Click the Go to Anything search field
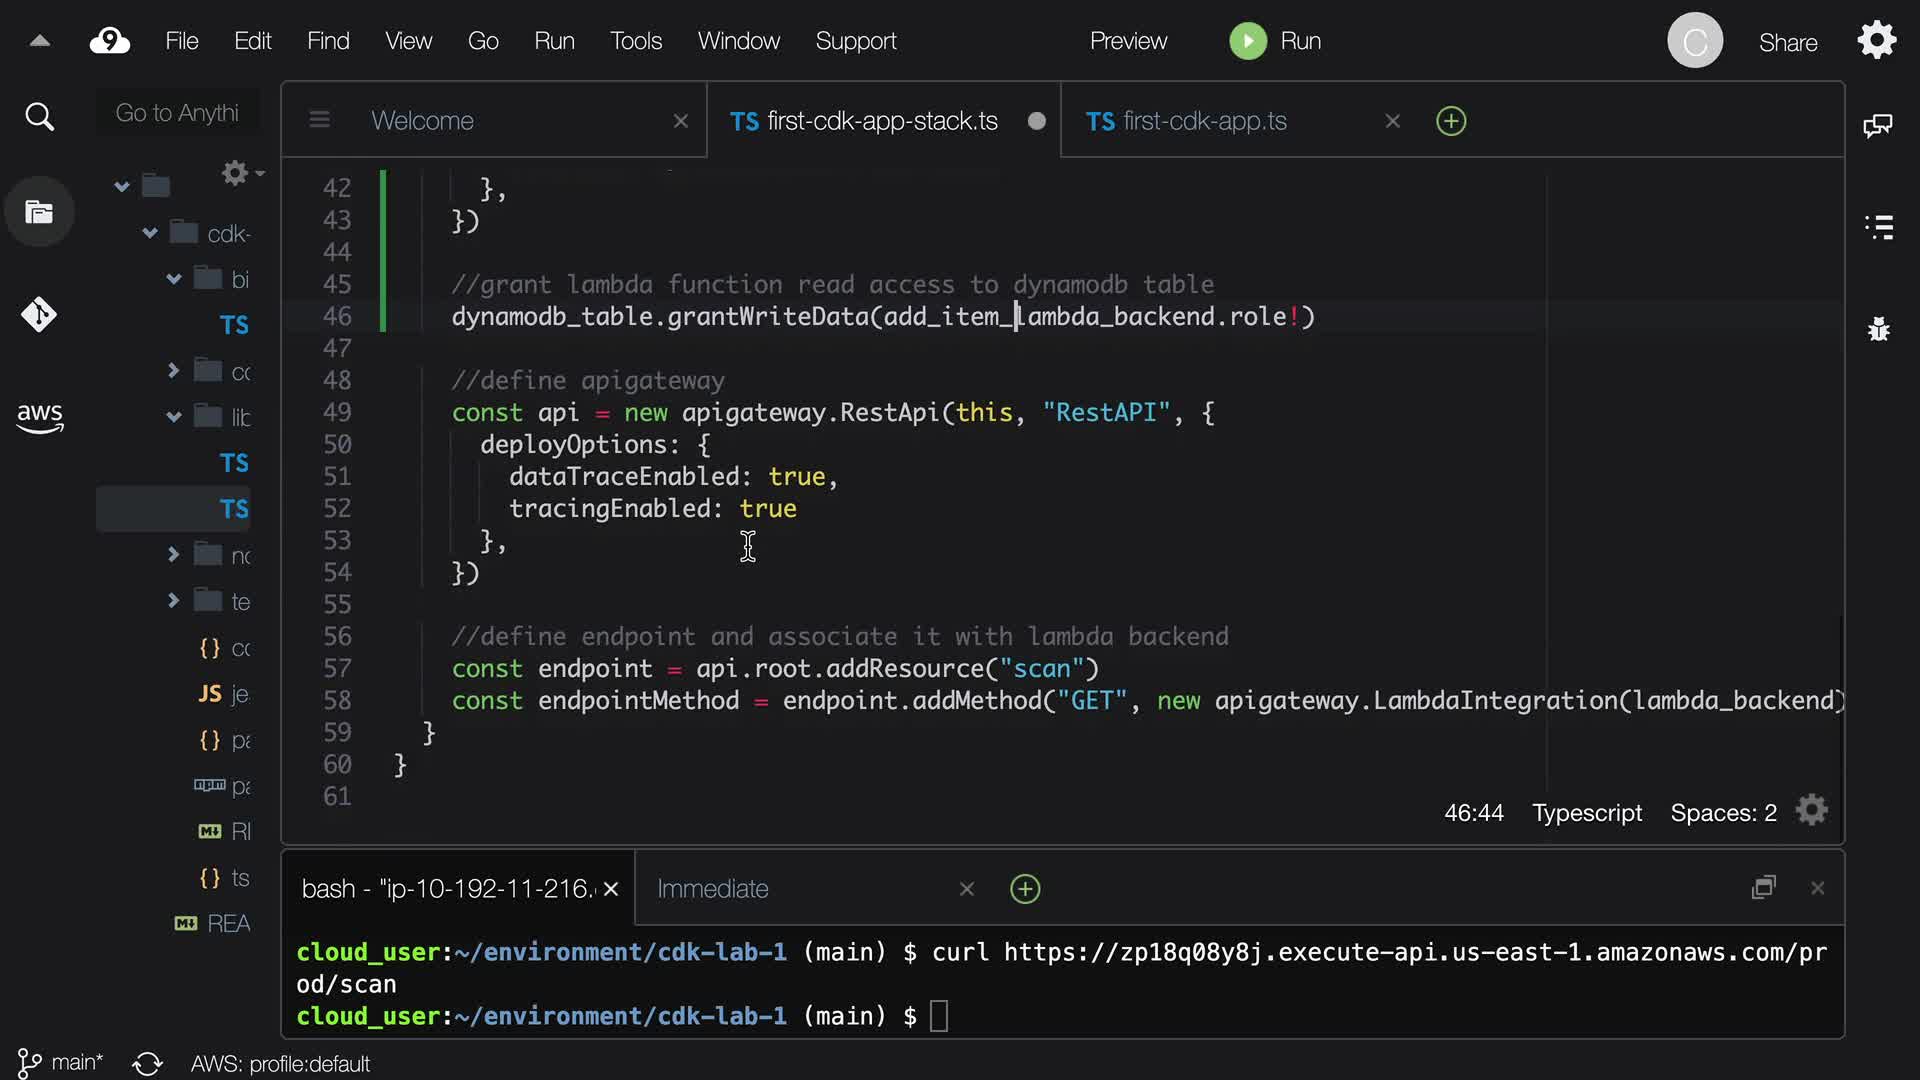The width and height of the screenshot is (1920, 1080). (177, 113)
